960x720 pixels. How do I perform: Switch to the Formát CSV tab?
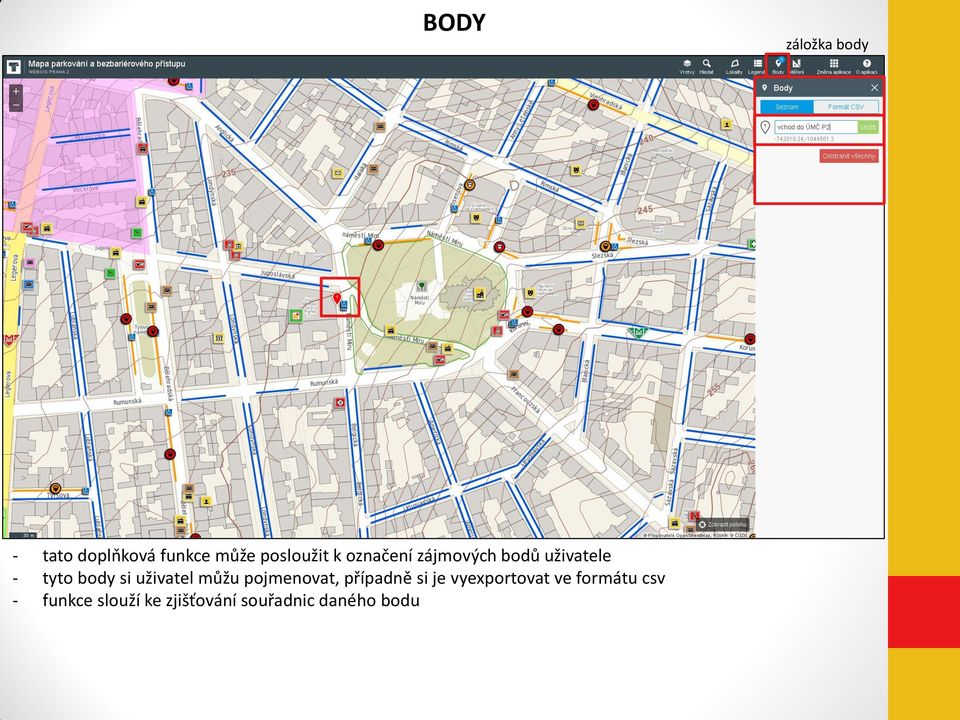[x=846, y=107]
